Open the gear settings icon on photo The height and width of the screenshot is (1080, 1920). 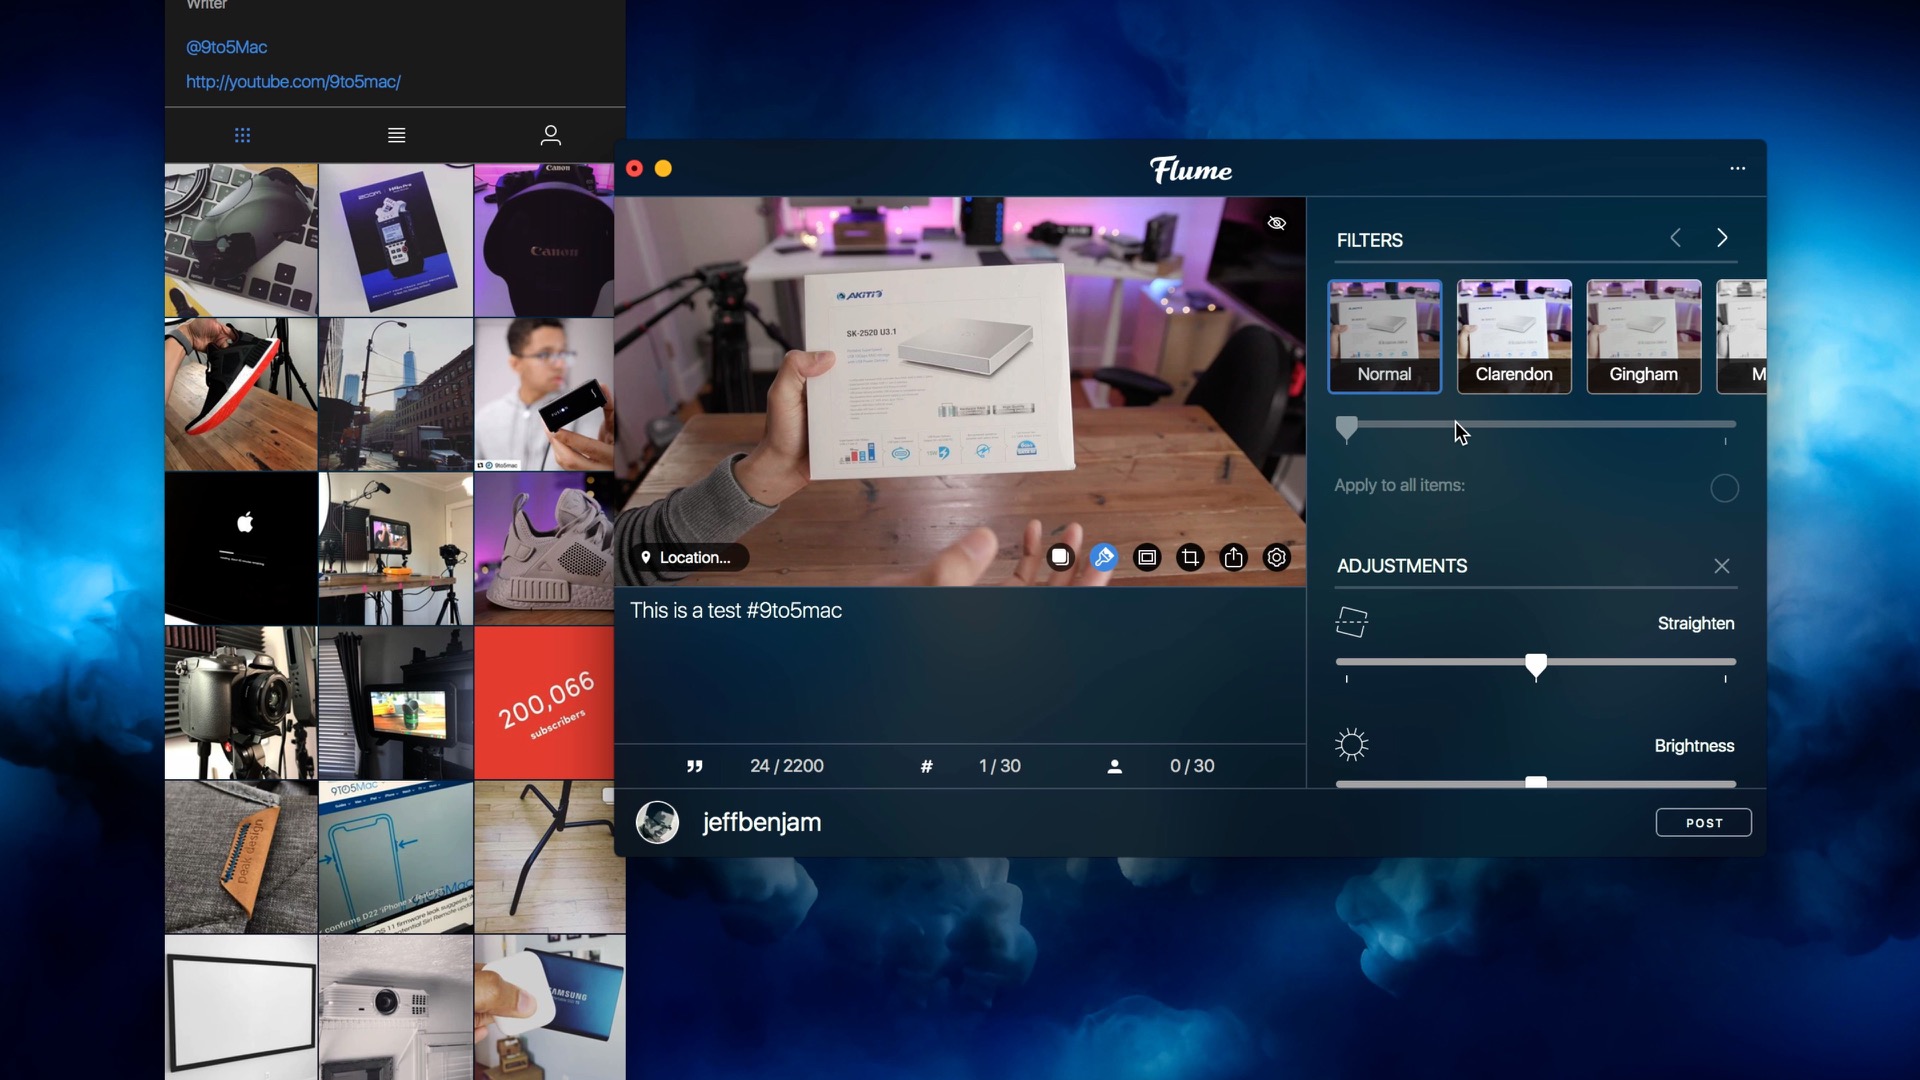click(x=1277, y=557)
